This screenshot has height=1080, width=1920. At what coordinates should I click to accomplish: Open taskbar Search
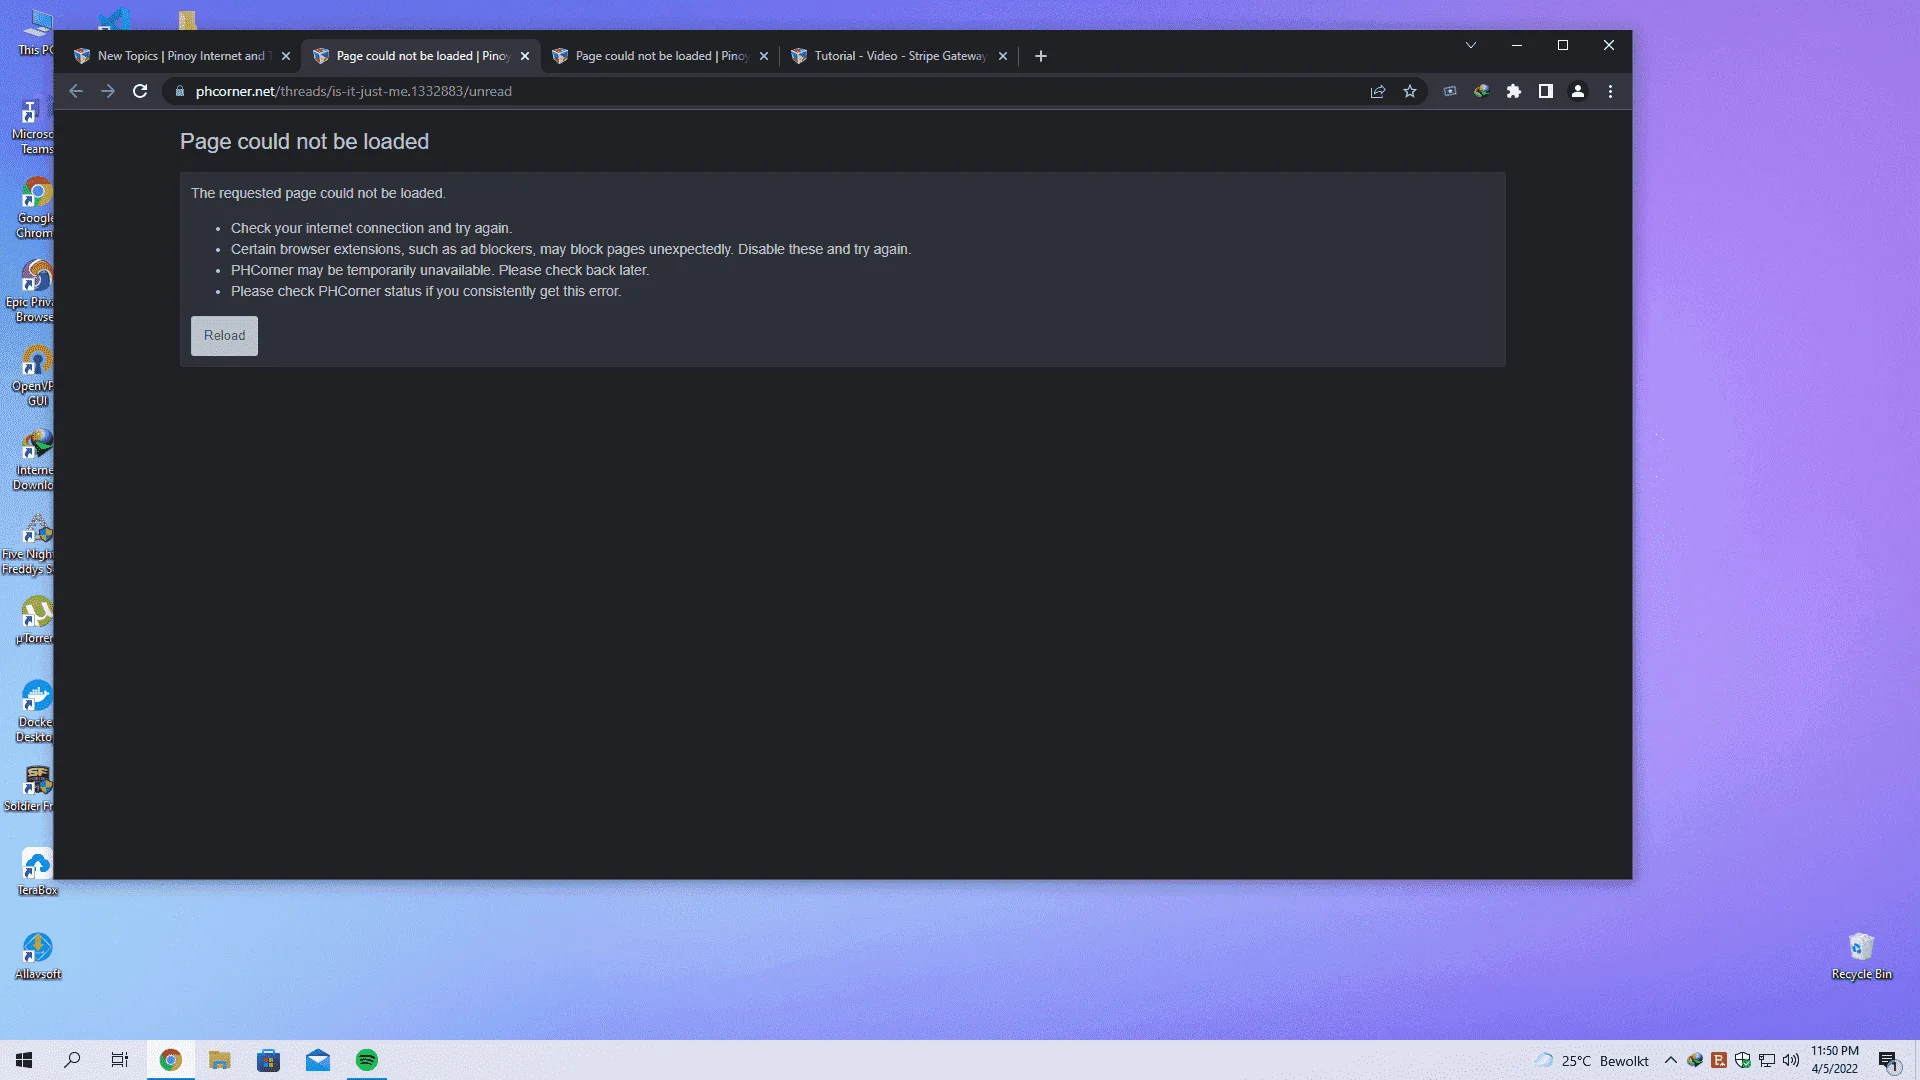point(72,1060)
